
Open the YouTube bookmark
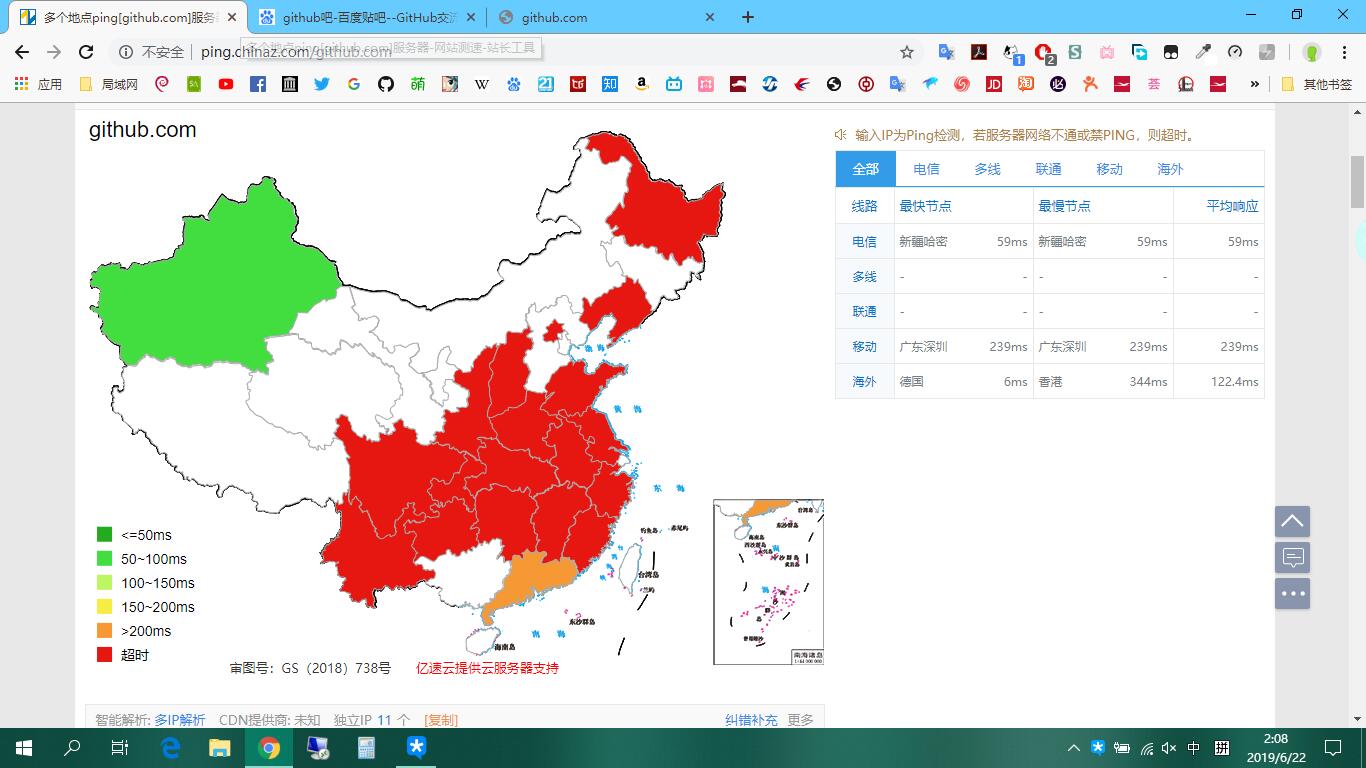(226, 85)
